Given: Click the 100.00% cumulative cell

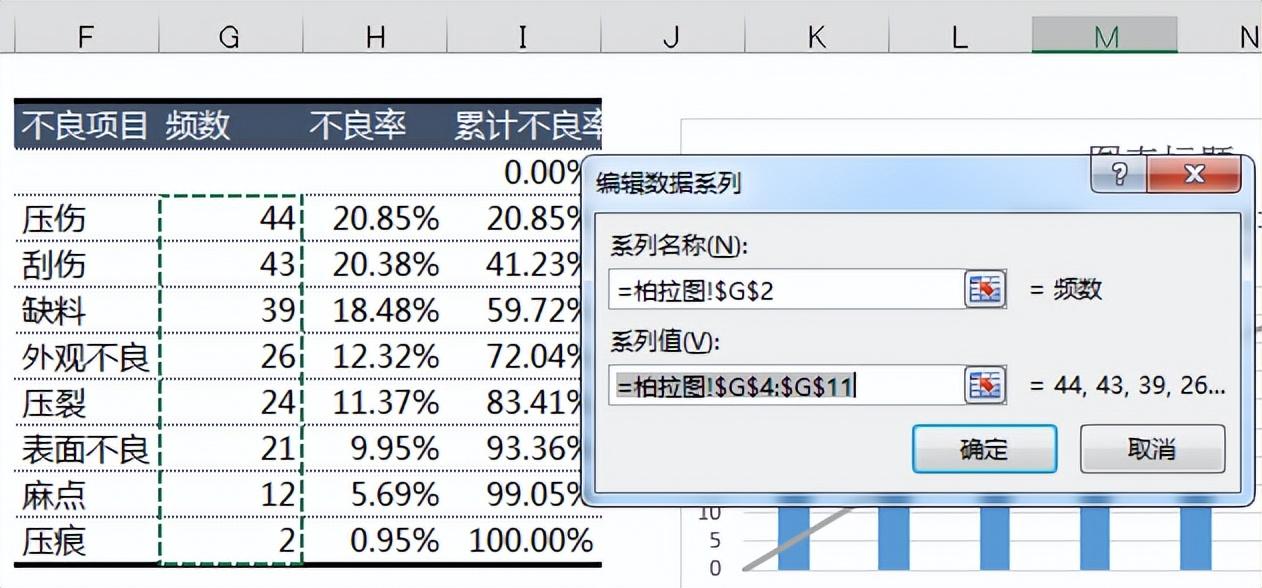Looking at the screenshot, I should (525, 542).
